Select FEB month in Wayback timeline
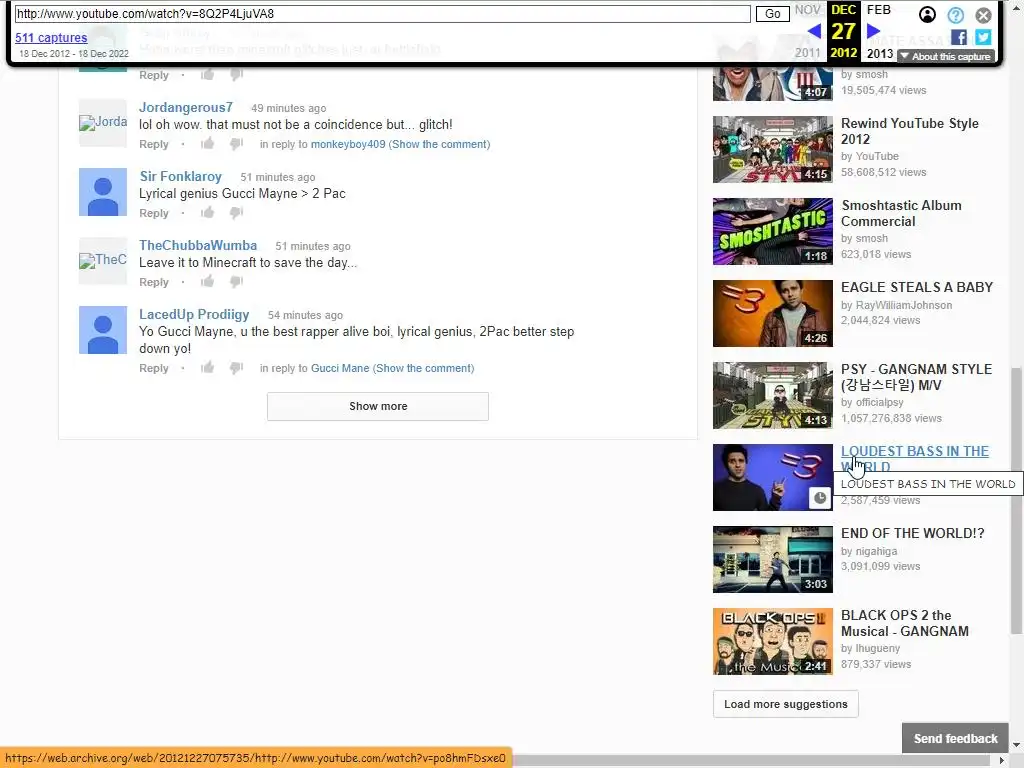Image resolution: width=1024 pixels, height=768 pixels. (878, 10)
